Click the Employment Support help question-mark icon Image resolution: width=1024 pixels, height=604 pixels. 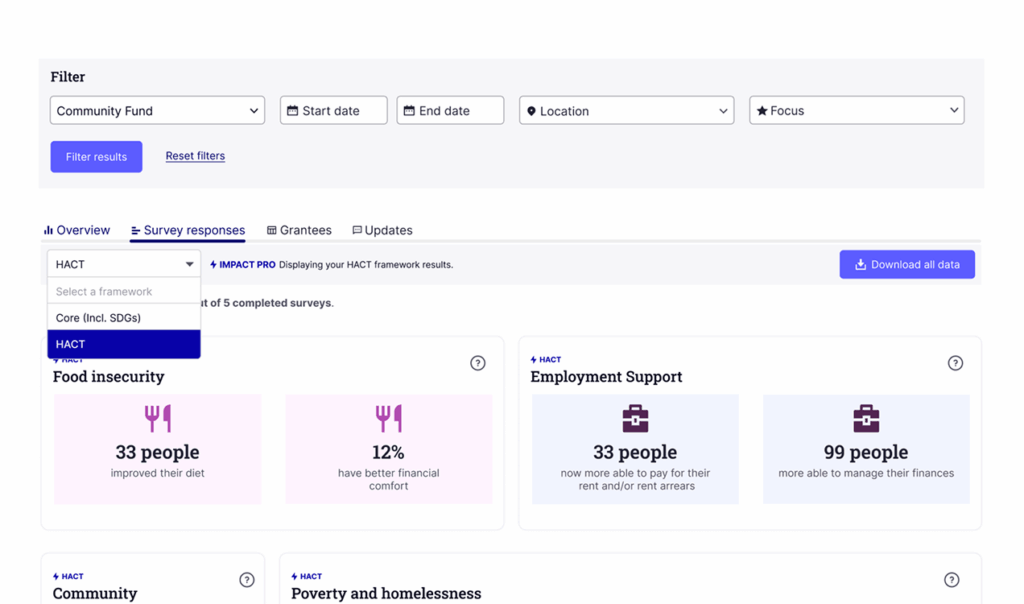(x=955, y=363)
